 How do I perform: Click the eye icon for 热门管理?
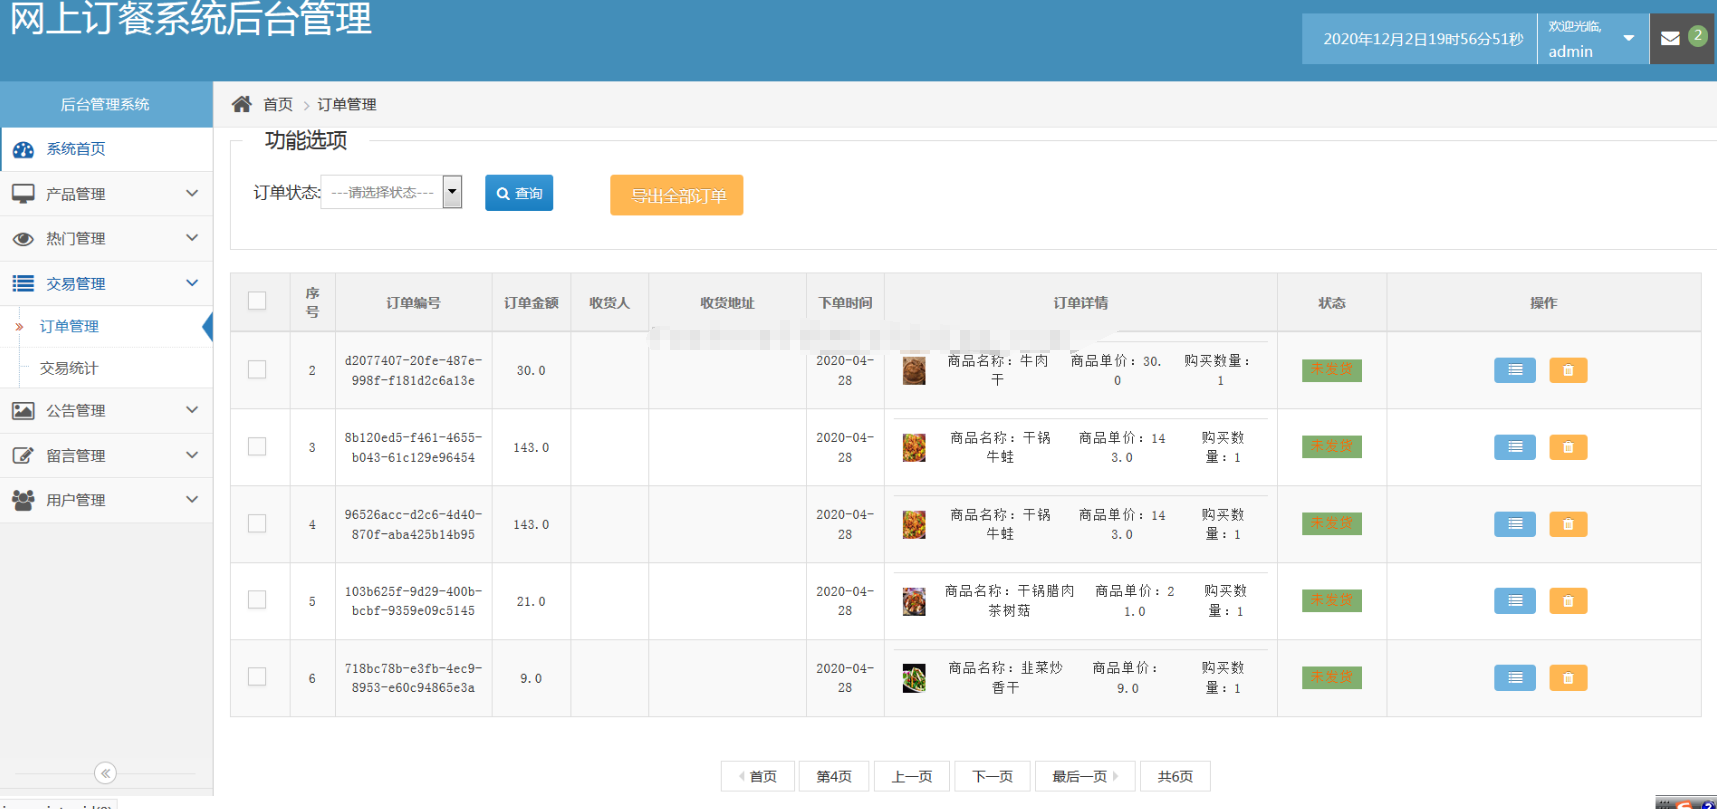pos(23,239)
